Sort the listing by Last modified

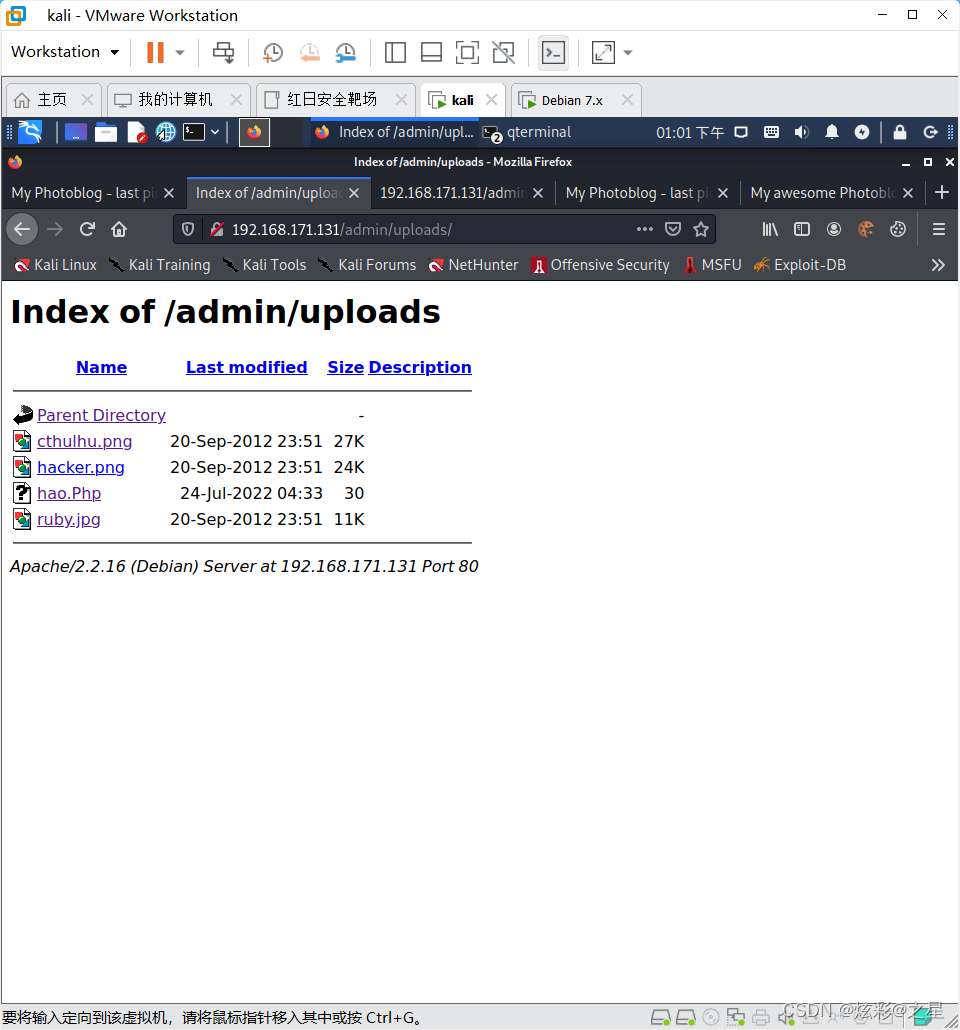[246, 367]
